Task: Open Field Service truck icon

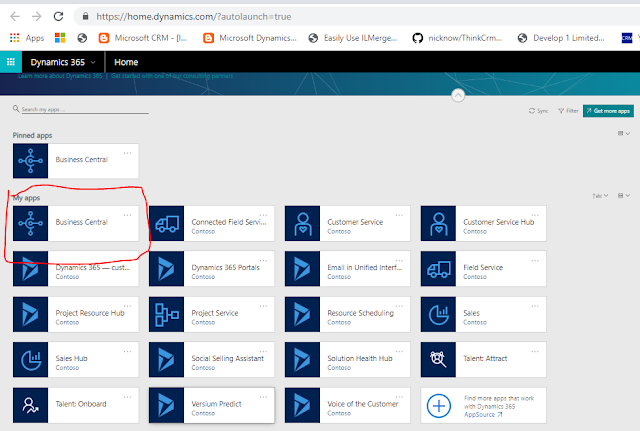Action: click(x=438, y=269)
